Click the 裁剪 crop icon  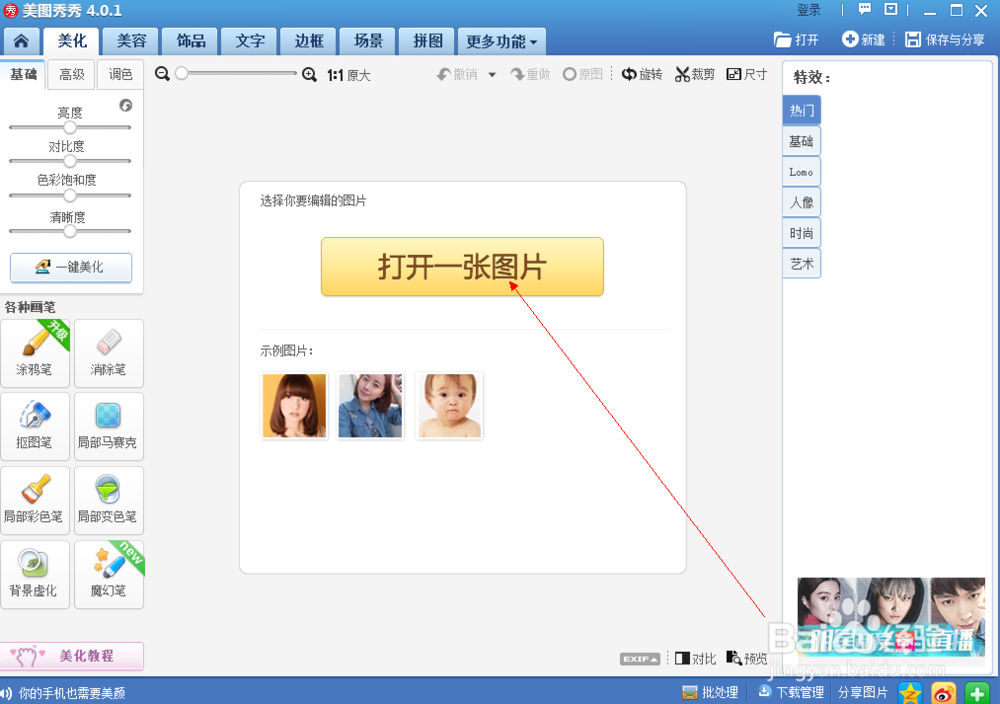click(x=694, y=73)
